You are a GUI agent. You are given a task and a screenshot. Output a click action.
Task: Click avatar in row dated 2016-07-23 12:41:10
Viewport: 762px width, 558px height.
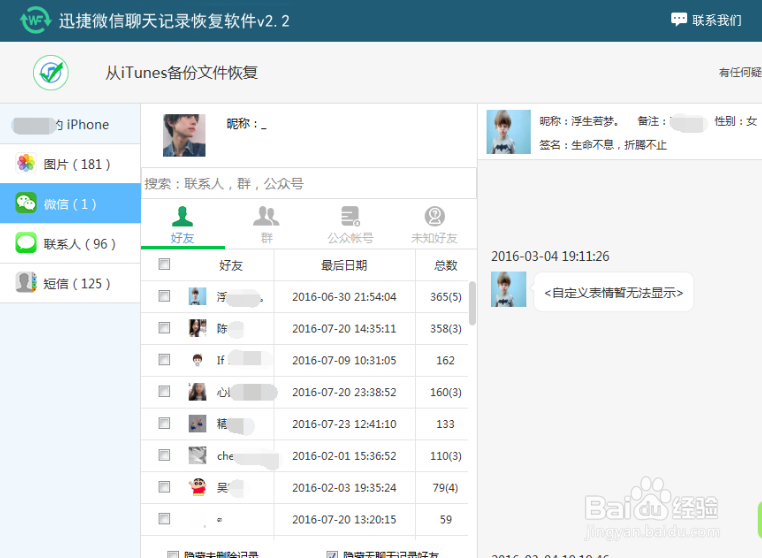pyautogui.click(x=197, y=424)
